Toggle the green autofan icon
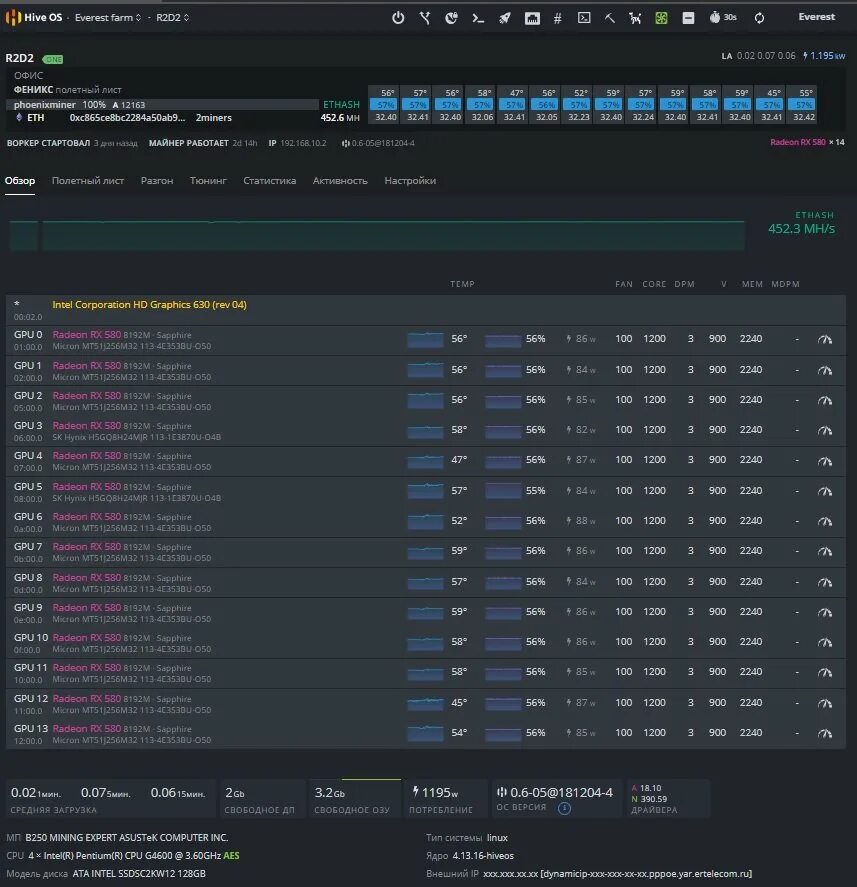 pyautogui.click(x=661, y=18)
